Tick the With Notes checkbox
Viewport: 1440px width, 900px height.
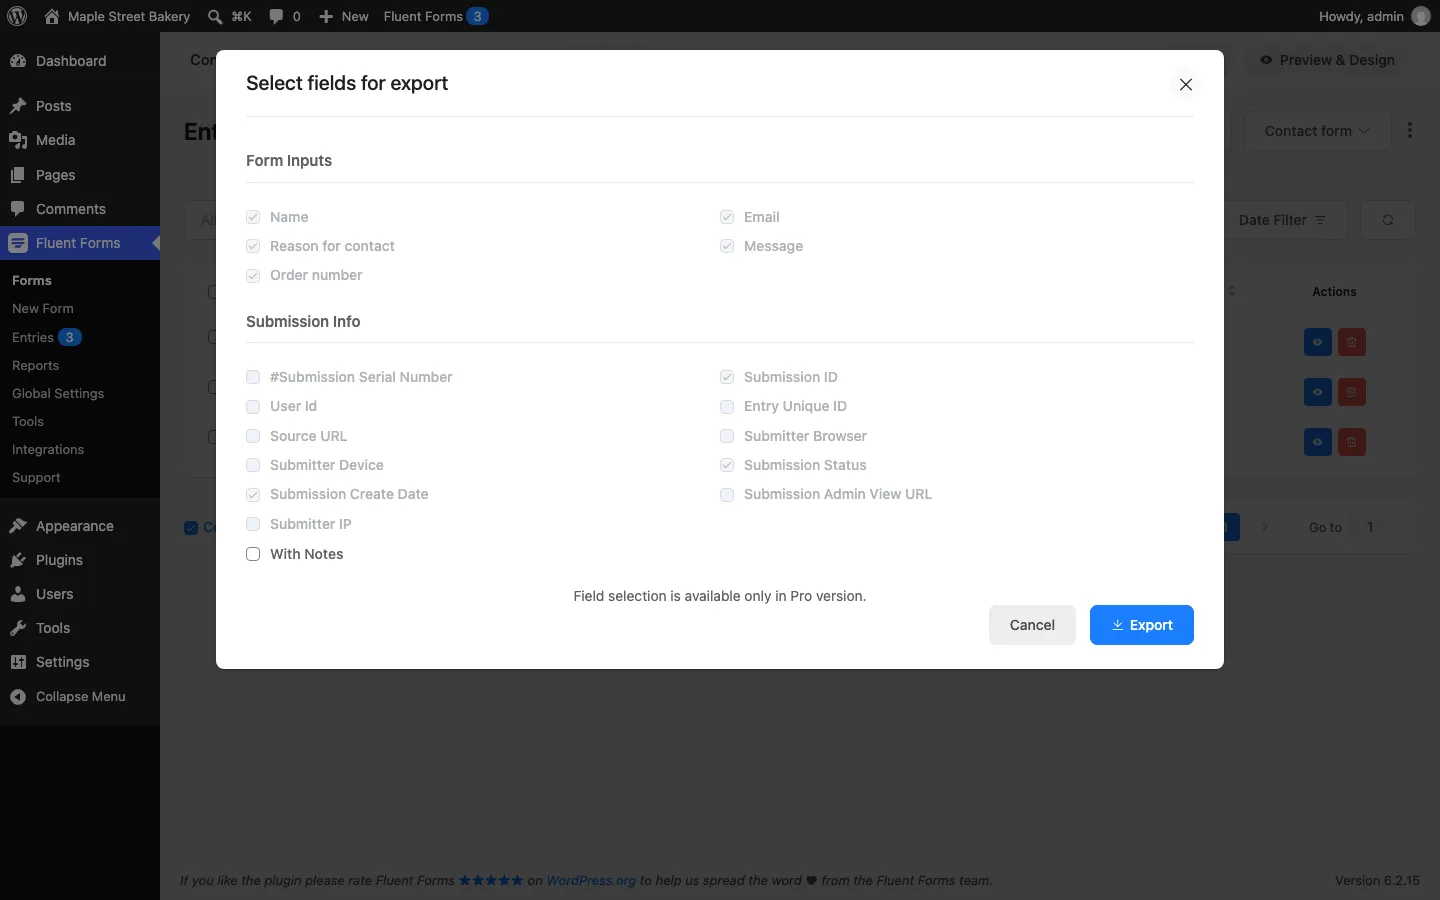click(x=253, y=554)
